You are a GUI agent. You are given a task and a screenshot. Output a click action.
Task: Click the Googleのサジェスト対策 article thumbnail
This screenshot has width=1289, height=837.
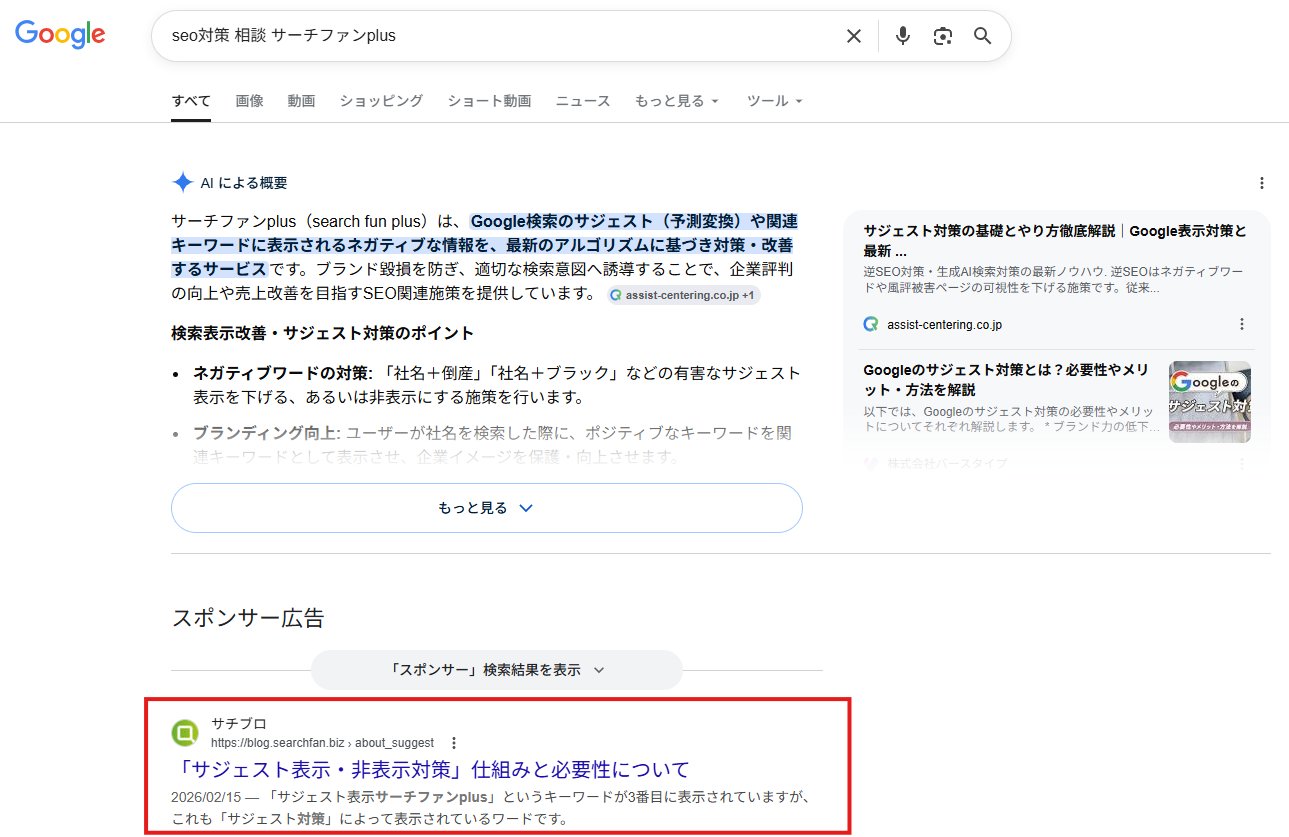coord(1209,400)
